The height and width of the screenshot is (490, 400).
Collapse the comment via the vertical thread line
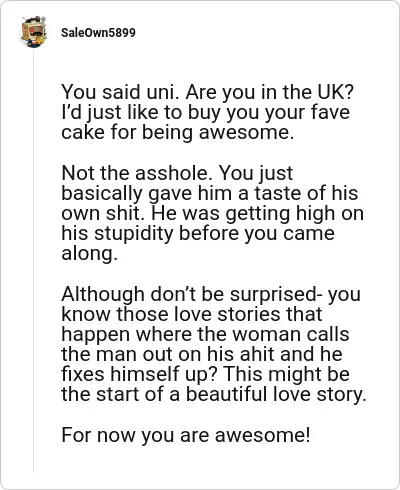click(x=33, y=261)
